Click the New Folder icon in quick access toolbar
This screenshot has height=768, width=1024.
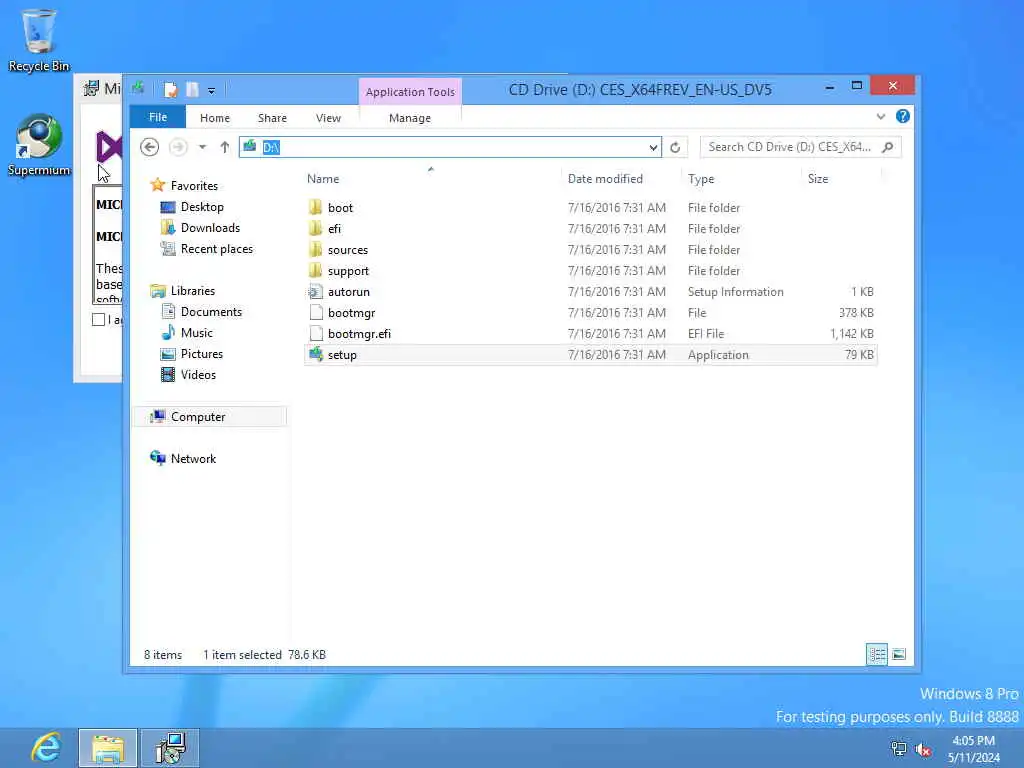pyautogui.click(x=192, y=89)
